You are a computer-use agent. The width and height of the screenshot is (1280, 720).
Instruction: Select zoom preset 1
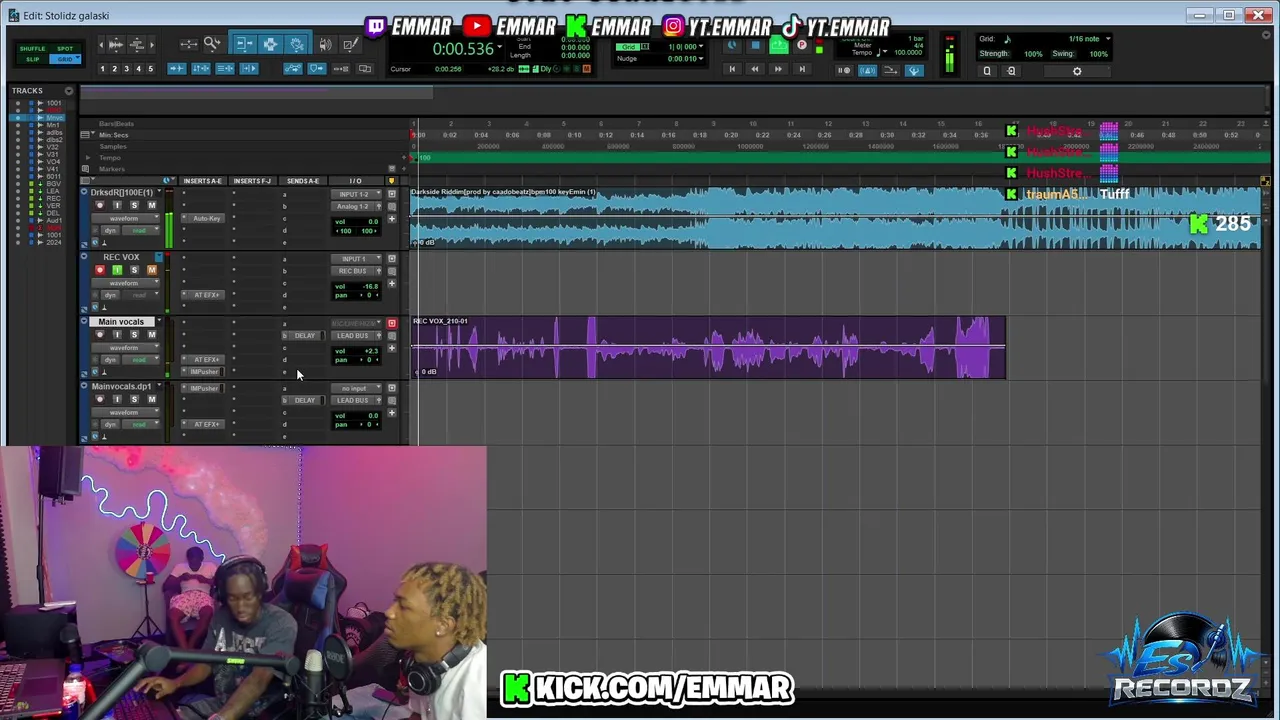tap(102, 69)
